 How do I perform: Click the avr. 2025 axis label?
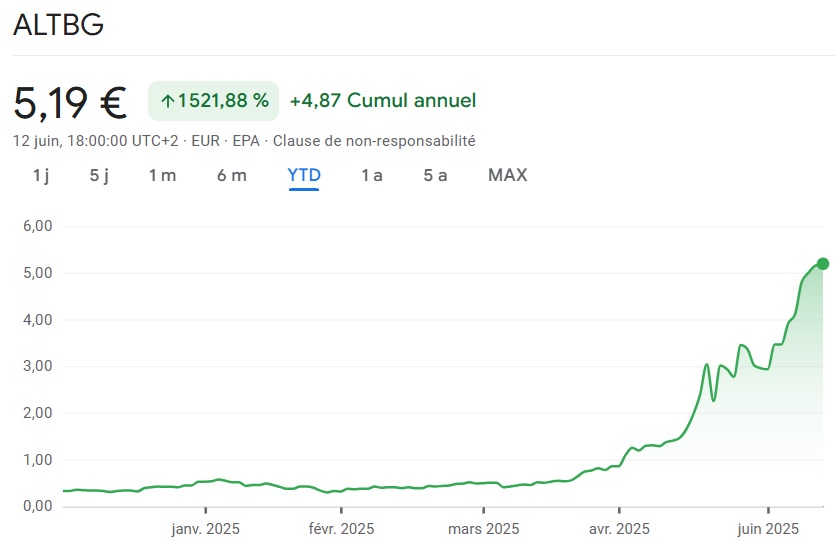(x=619, y=529)
